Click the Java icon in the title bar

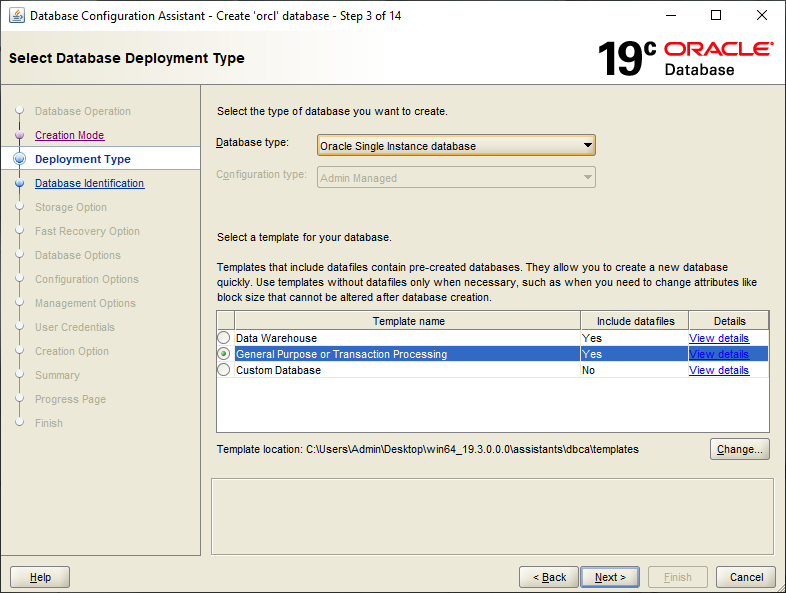click(x=15, y=15)
